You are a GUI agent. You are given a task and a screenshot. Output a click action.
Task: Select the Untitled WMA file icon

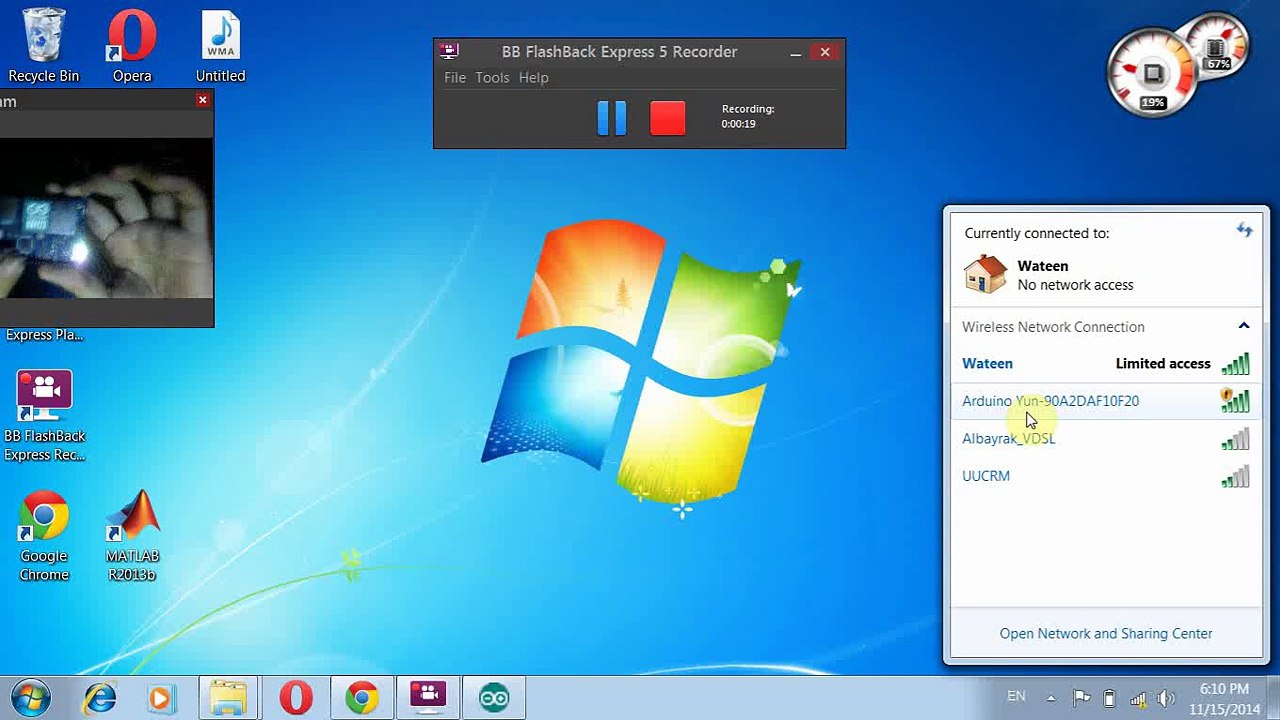pyautogui.click(x=220, y=46)
